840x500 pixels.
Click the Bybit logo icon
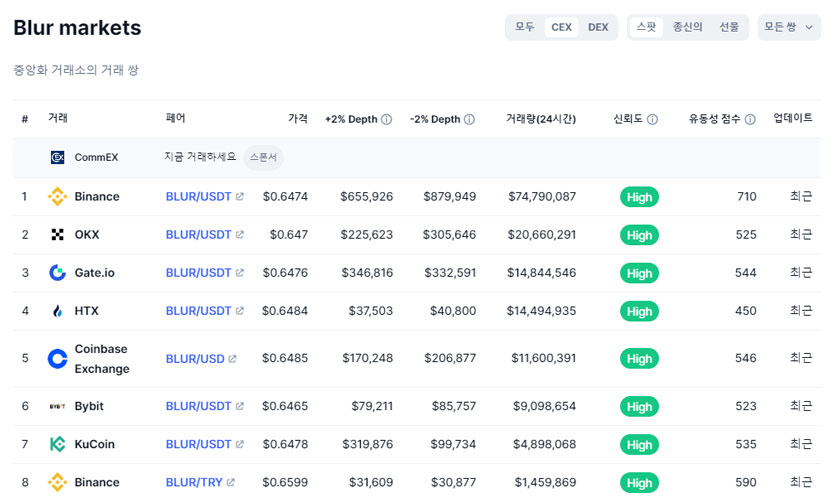(x=57, y=406)
